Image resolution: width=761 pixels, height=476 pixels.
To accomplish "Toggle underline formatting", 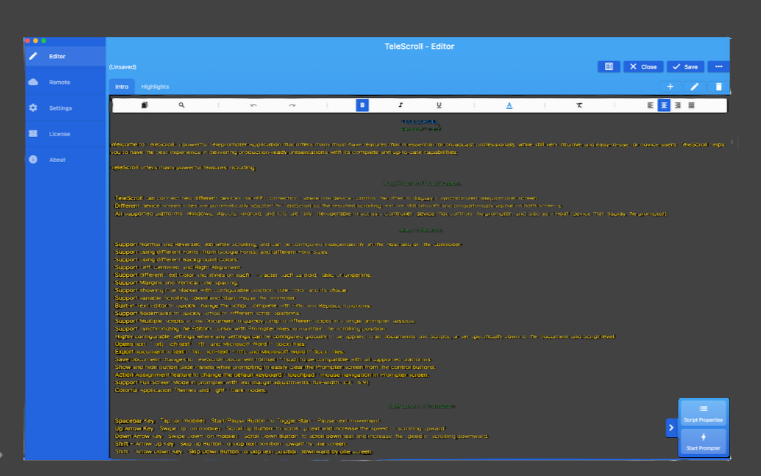I will [x=439, y=105].
